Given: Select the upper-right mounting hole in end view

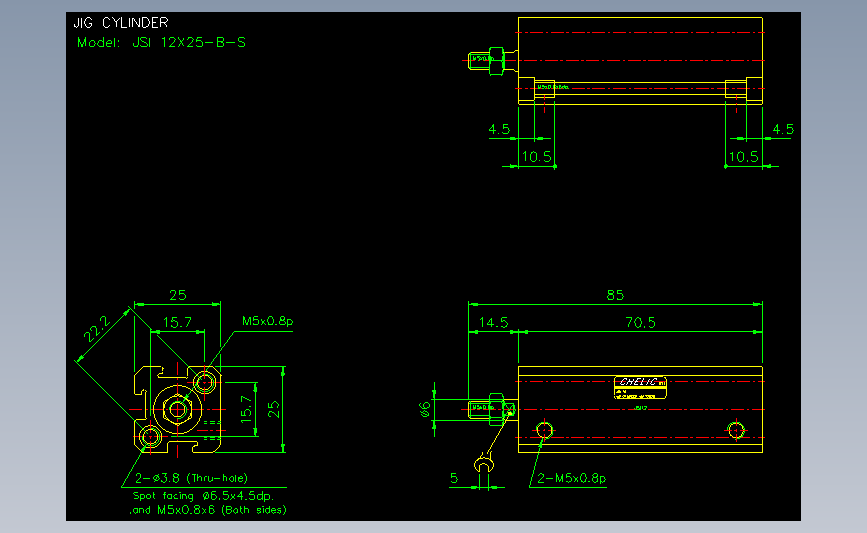Looking at the screenshot, I should (x=205, y=382).
